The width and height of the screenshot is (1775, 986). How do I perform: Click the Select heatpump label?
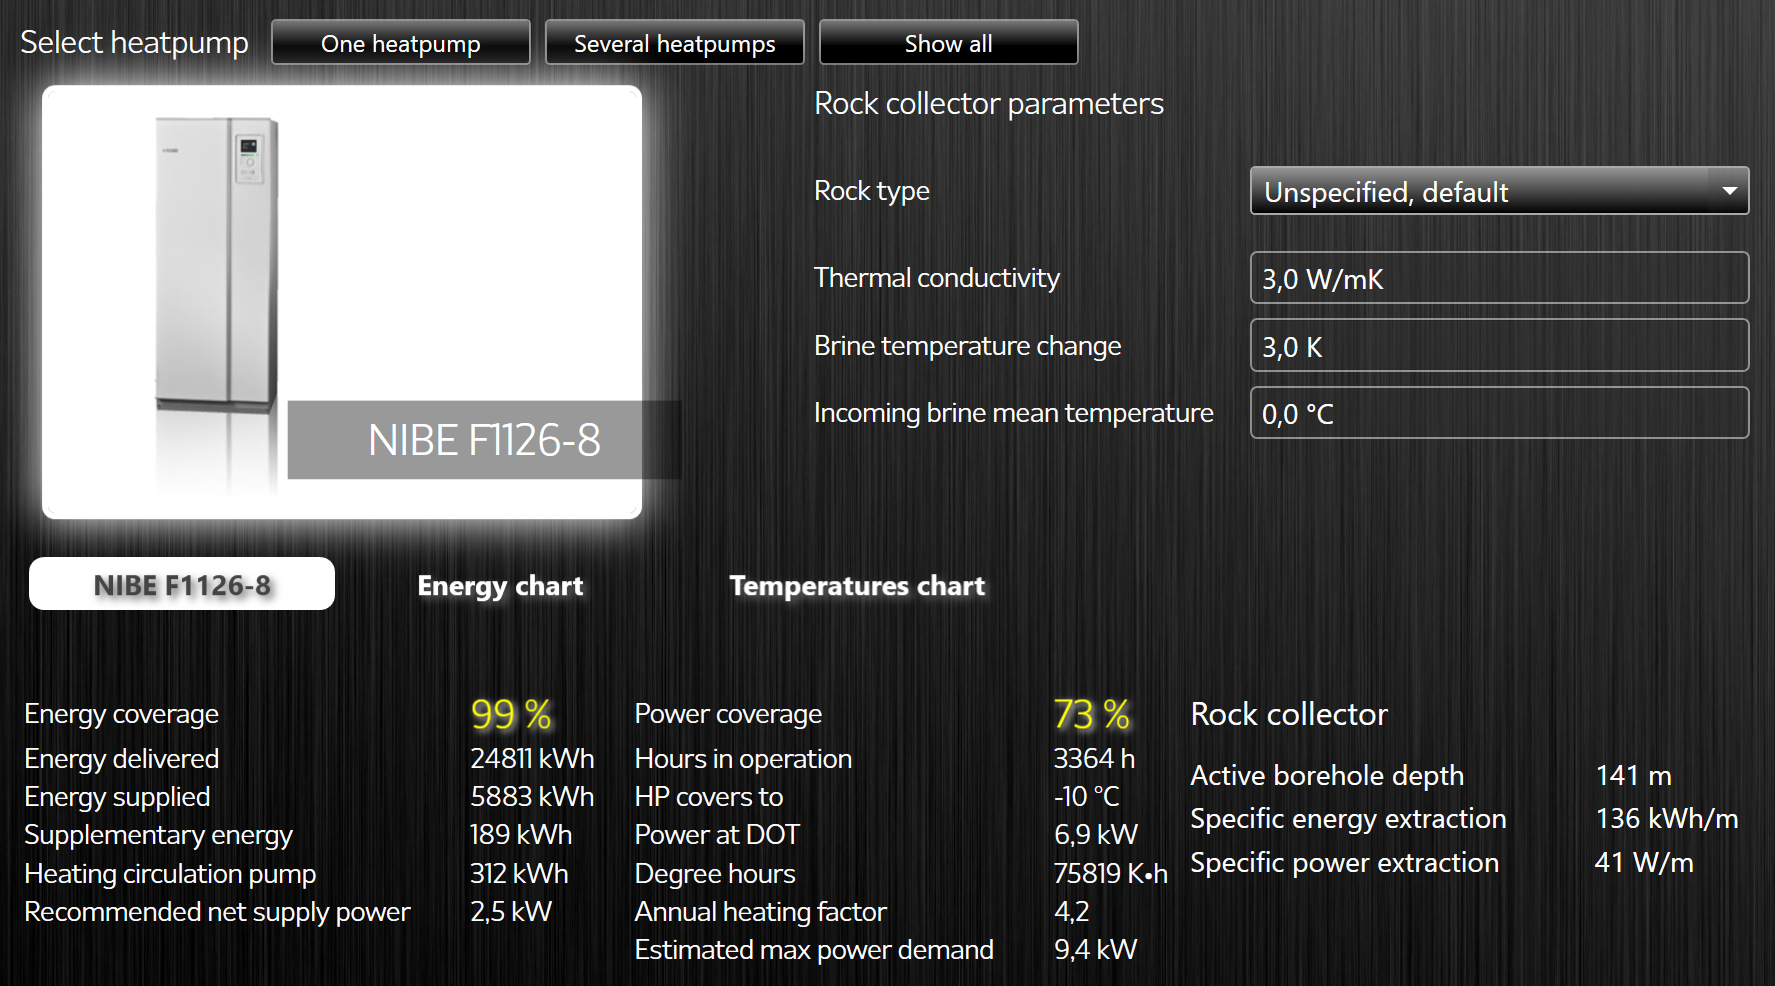click(134, 43)
